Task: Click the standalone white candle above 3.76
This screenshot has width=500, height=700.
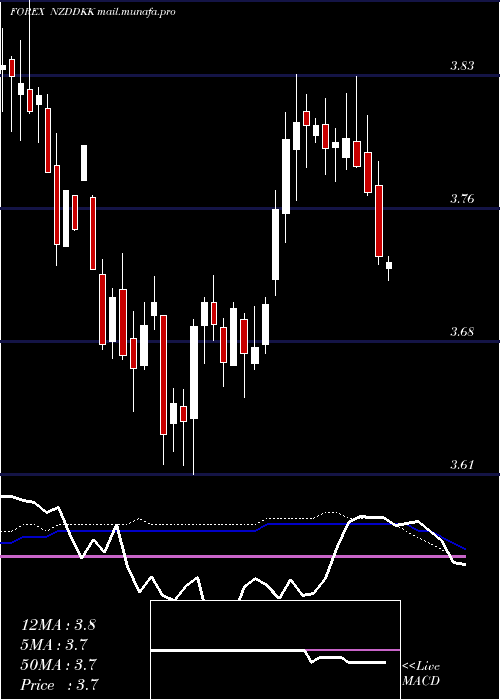Action: click(x=84, y=163)
